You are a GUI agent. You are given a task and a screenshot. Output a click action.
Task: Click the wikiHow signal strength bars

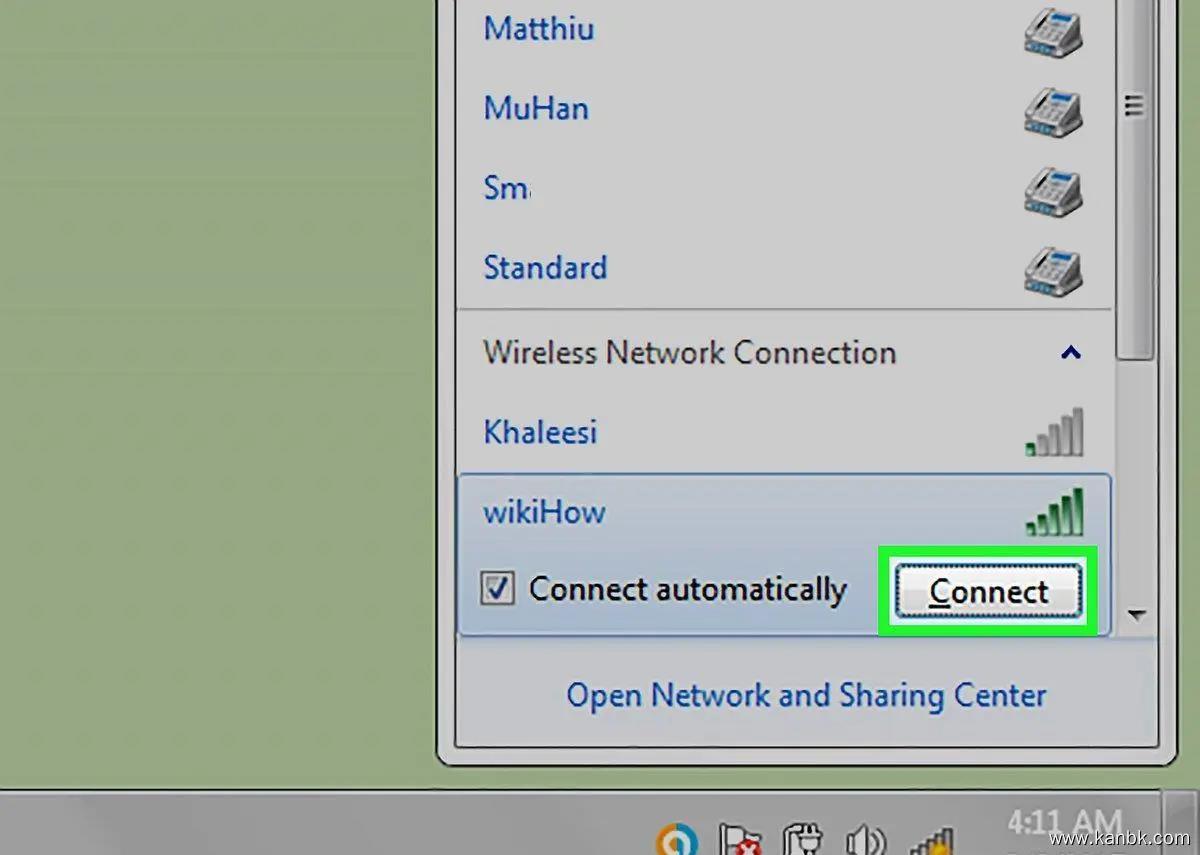click(1054, 512)
